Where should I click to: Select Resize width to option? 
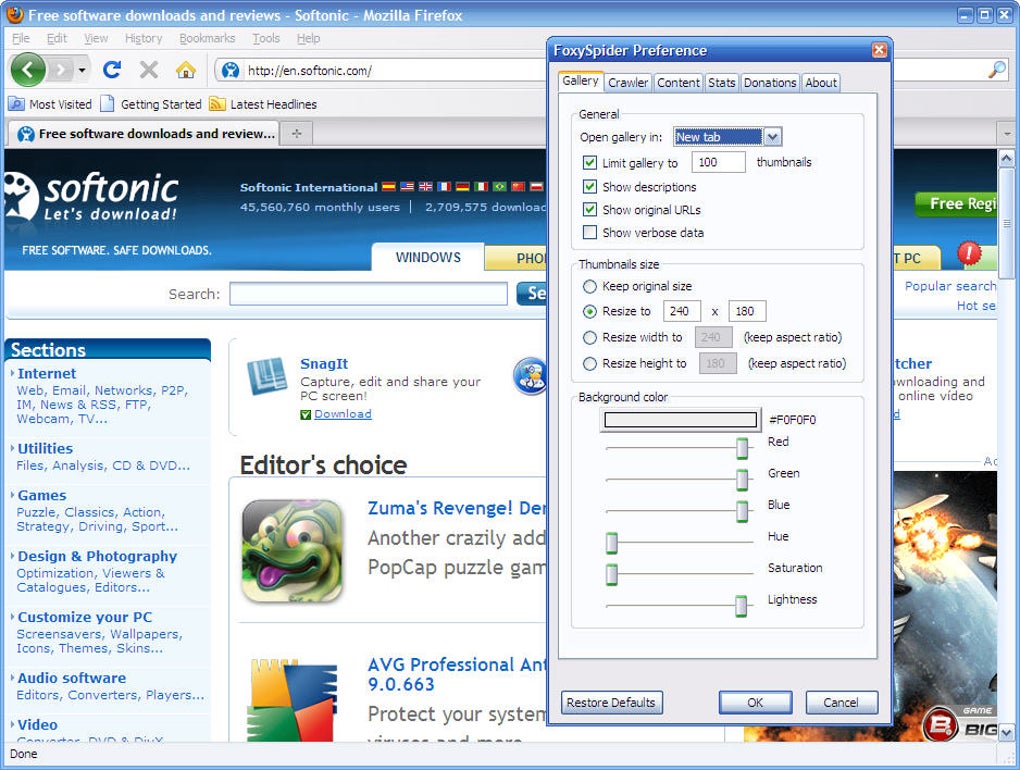click(x=590, y=338)
